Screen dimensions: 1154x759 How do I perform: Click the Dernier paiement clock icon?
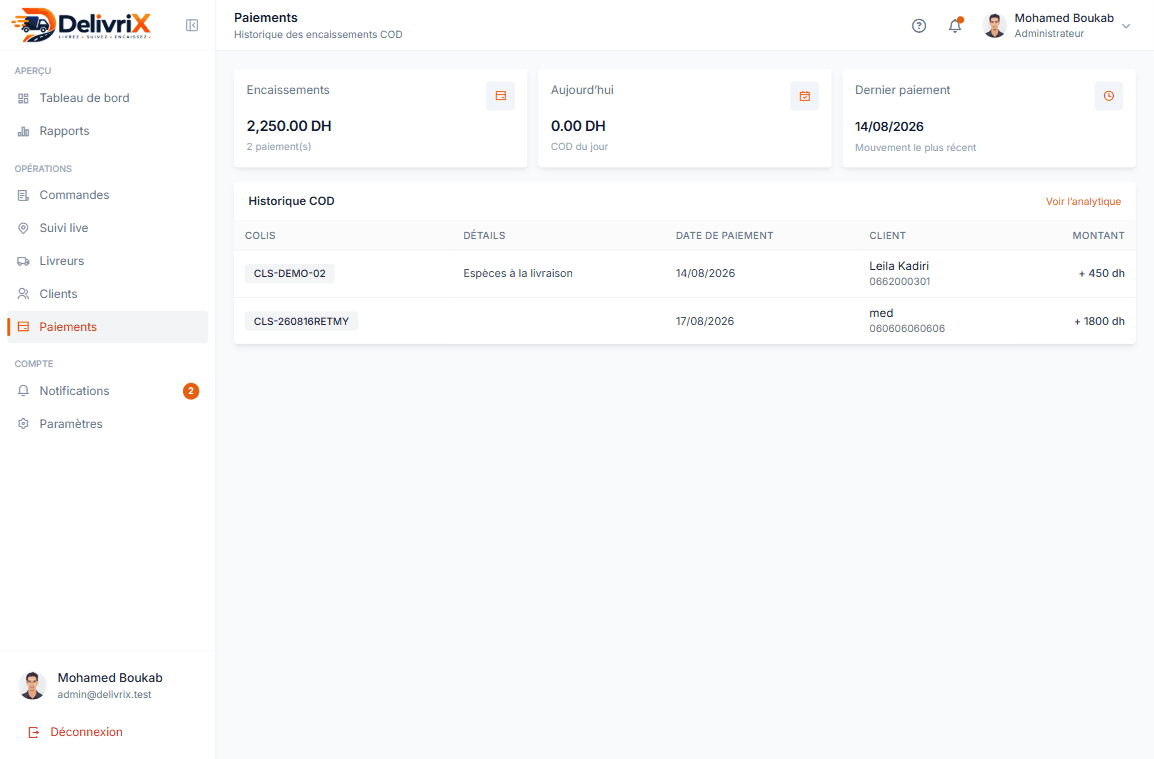[1108, 96]
